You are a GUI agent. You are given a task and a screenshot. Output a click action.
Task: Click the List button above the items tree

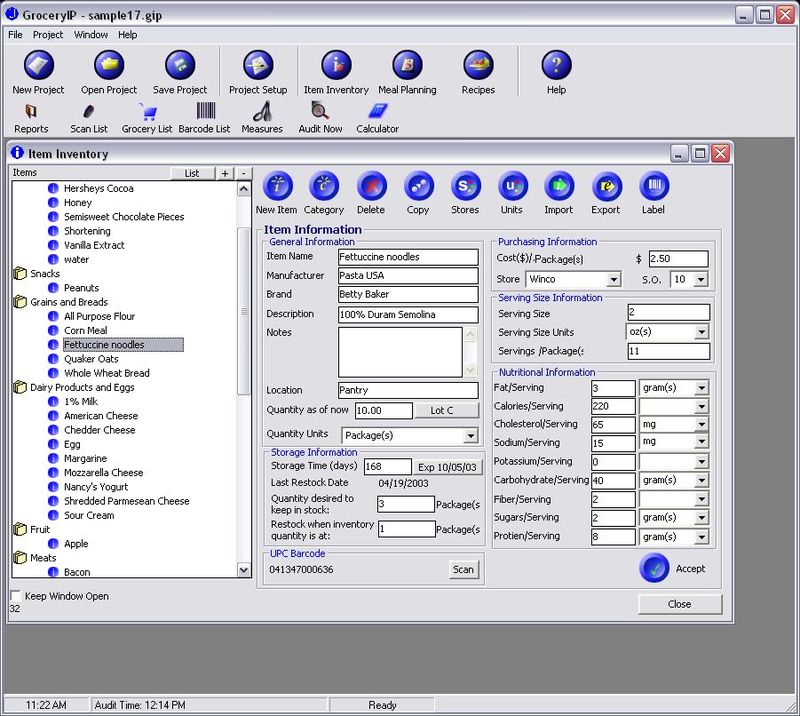coord(192,174)
